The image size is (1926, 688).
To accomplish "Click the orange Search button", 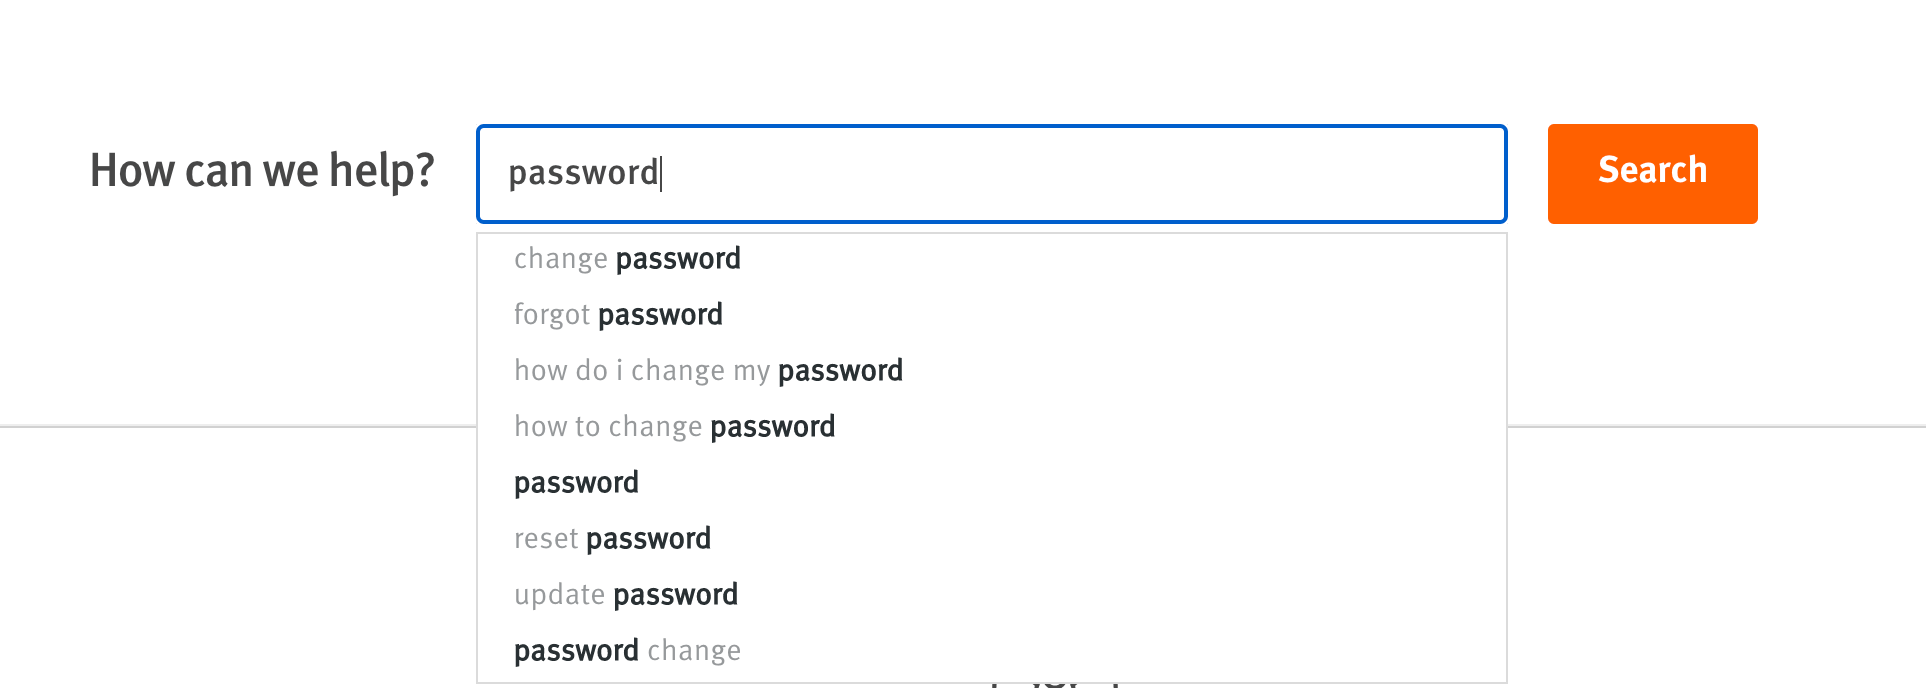I will pos(1652,173).
